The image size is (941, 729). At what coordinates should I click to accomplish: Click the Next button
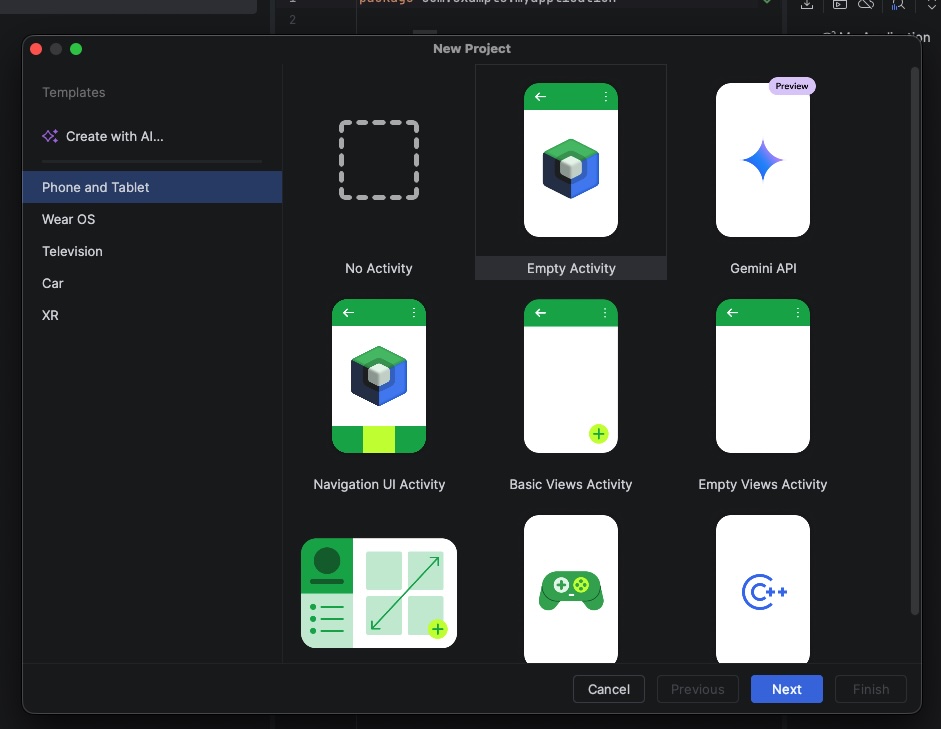point(786,689)
